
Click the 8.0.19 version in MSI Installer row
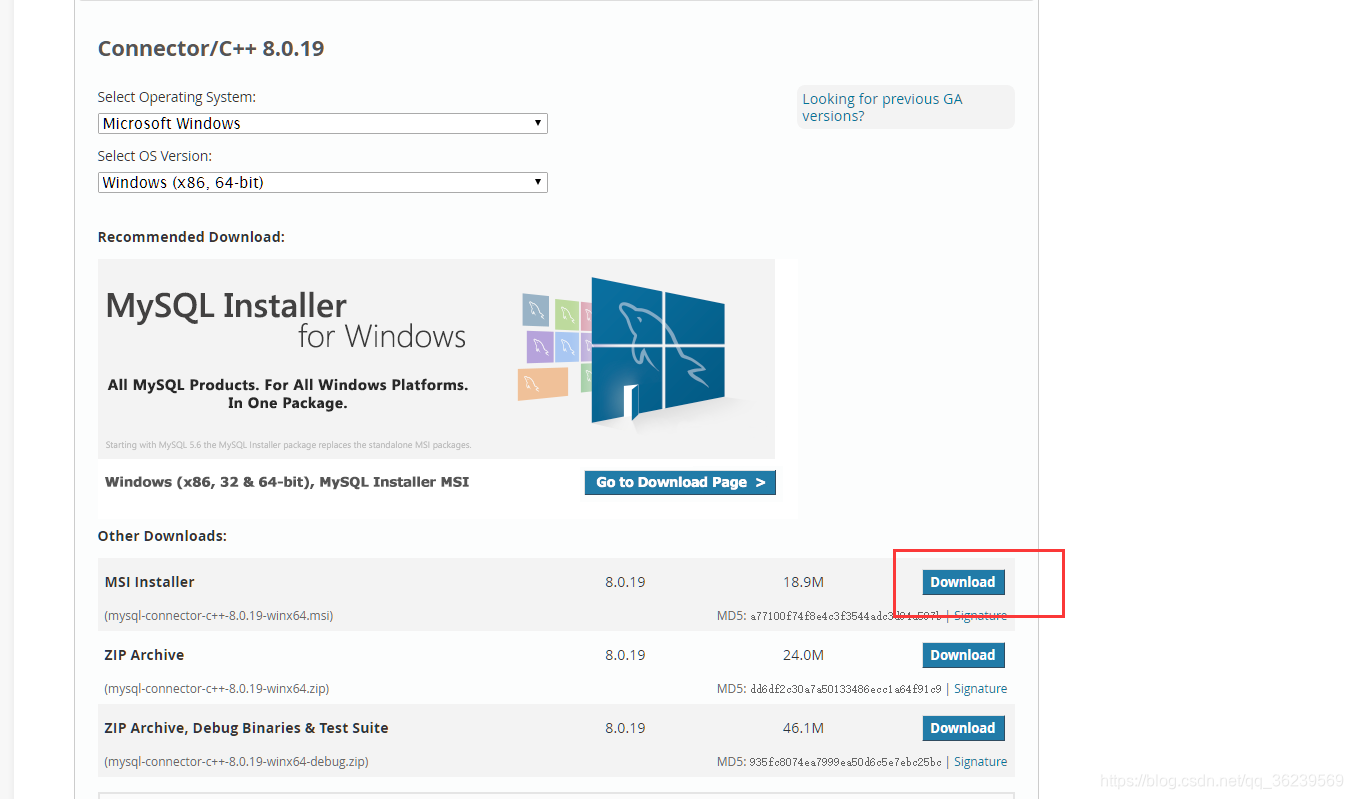[625, 582]
